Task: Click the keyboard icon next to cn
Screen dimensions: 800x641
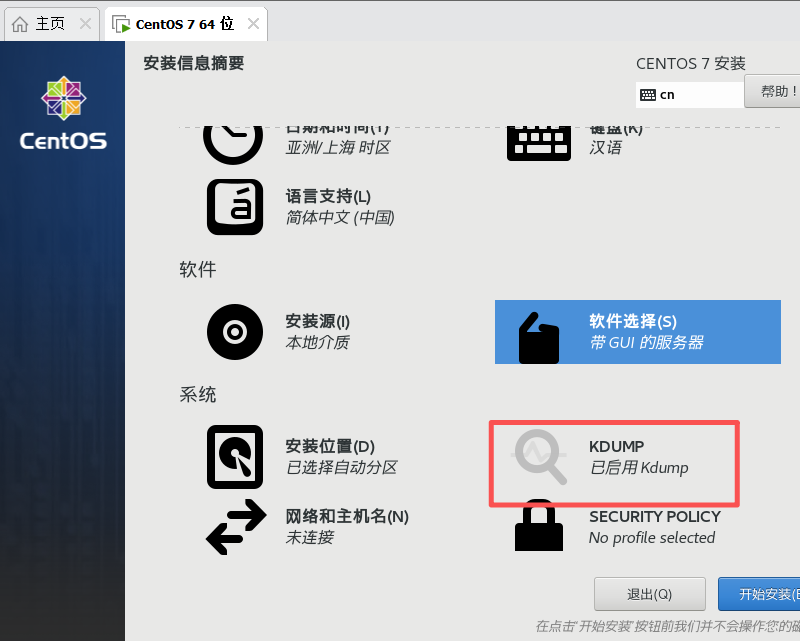Action: pyautogui.click(x=647, y=95)
